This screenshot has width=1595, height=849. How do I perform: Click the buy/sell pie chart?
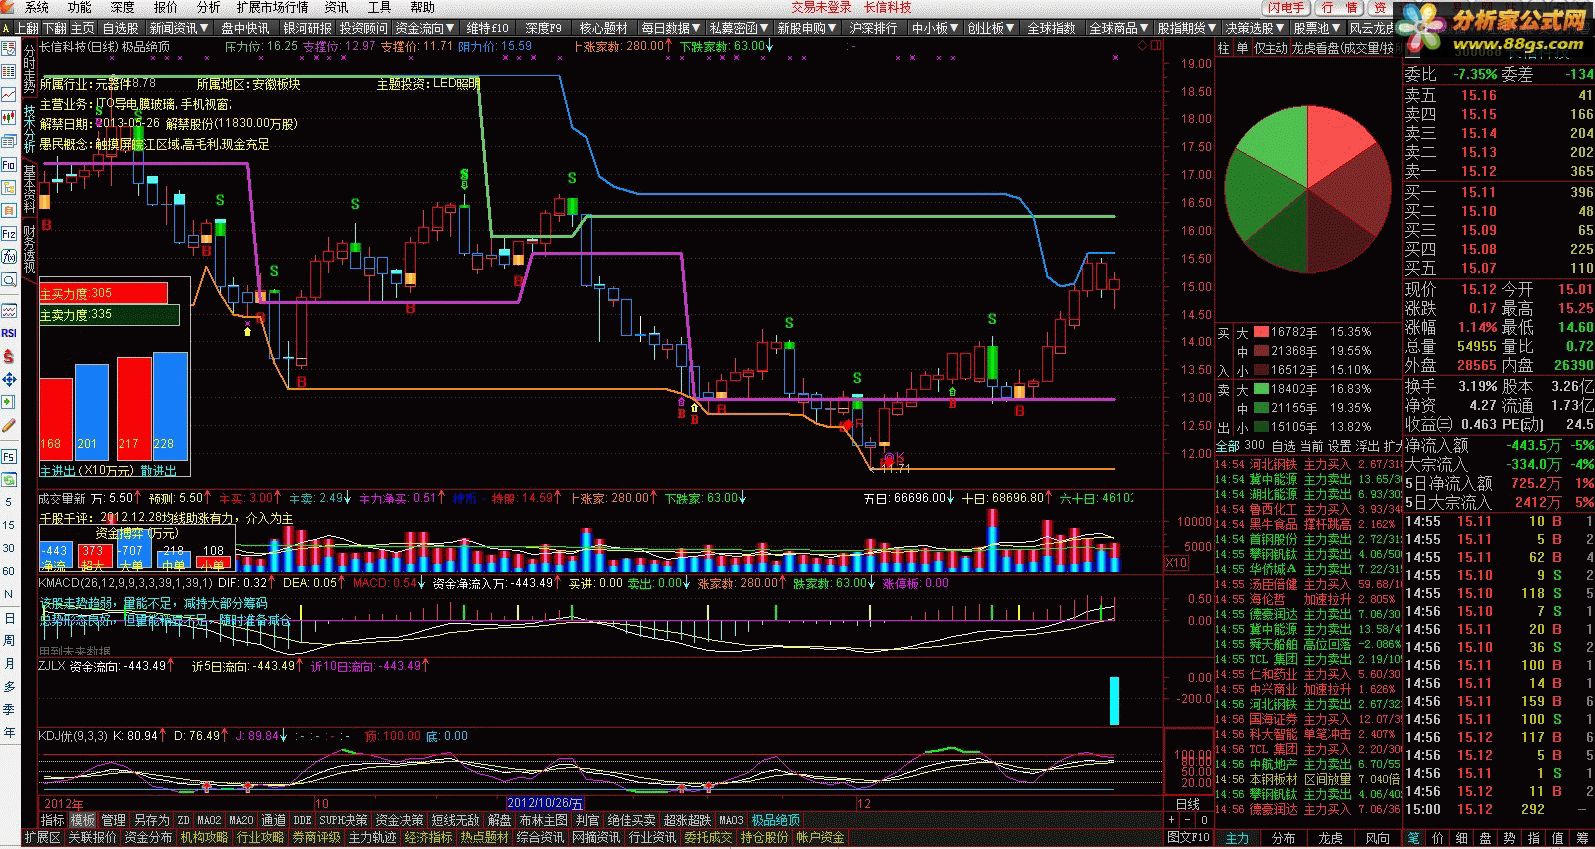pyautogui.click(x=1307, y=187)
